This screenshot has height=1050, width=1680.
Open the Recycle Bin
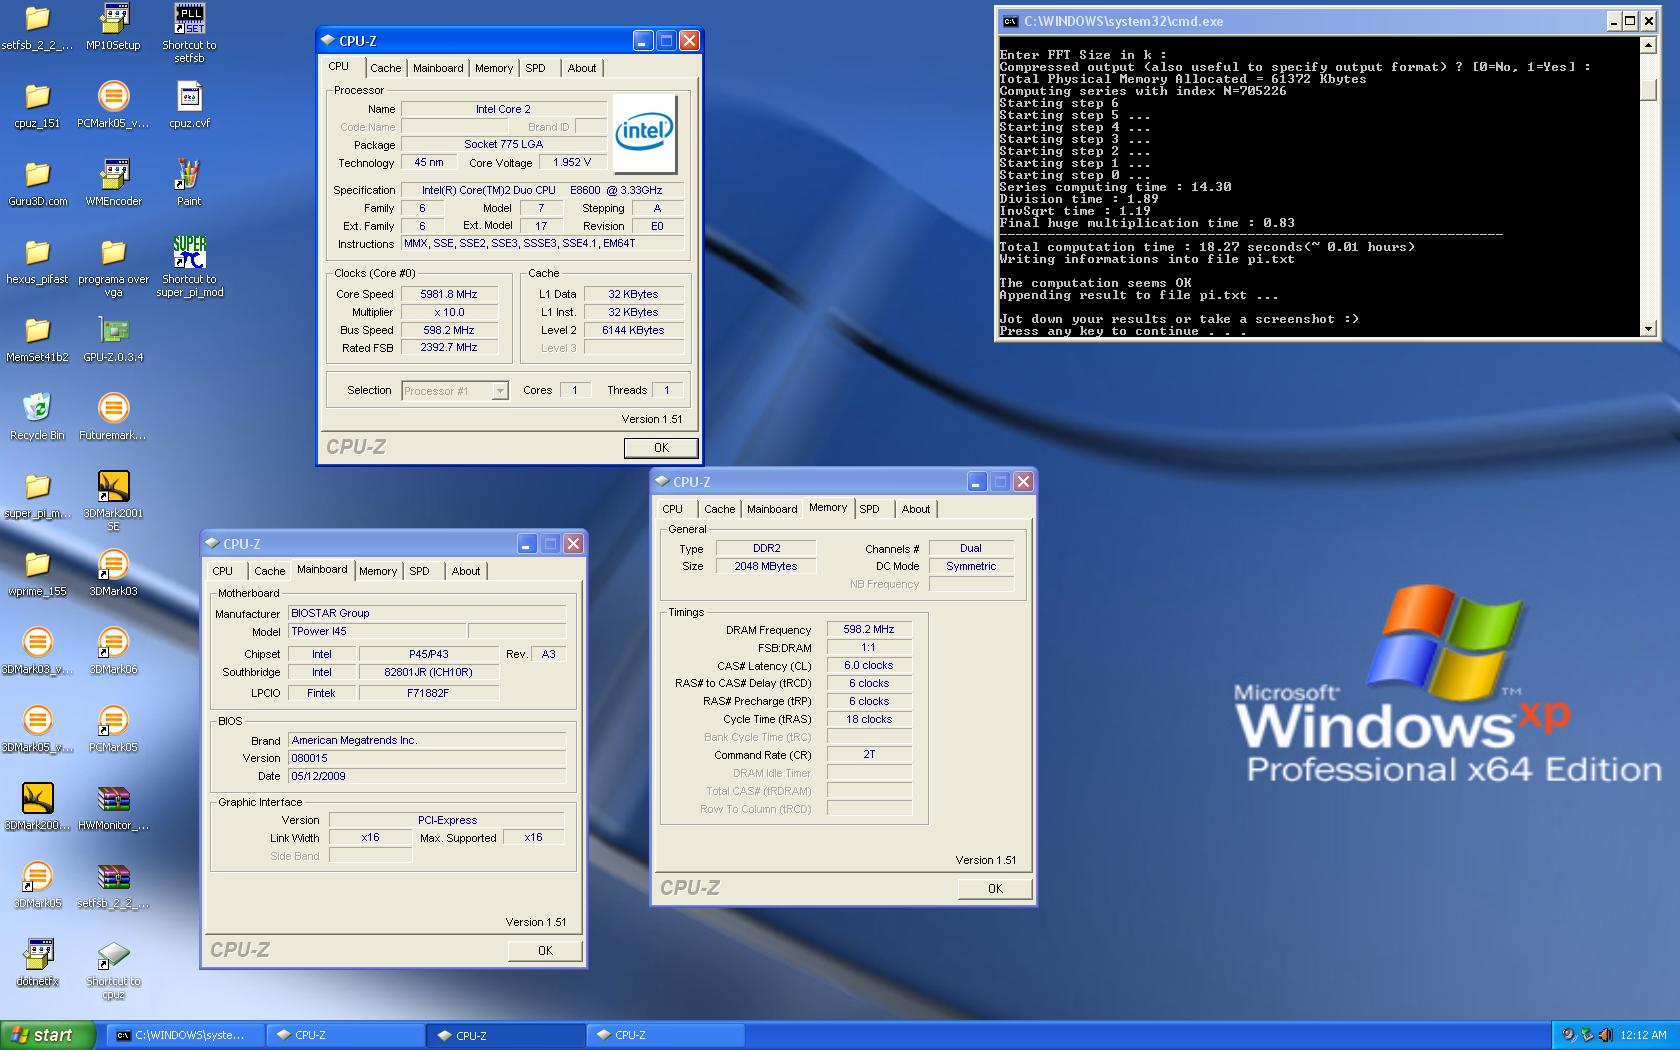pos(37,408)
